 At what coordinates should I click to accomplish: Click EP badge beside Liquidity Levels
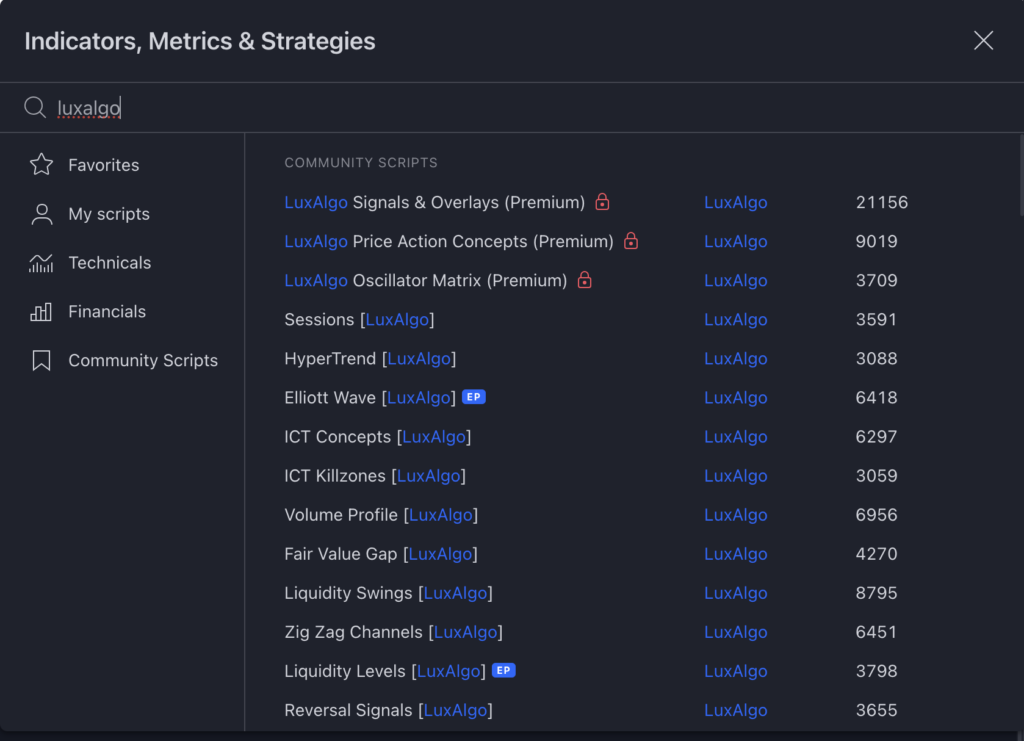click(x=504, y=670)
